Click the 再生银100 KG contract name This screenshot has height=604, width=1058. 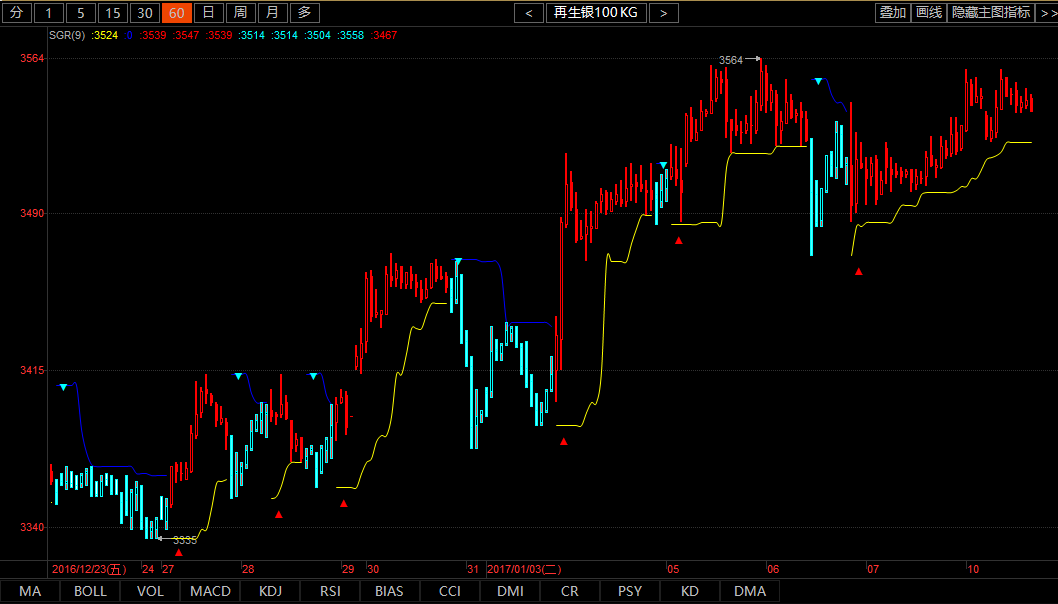[596, 13]
